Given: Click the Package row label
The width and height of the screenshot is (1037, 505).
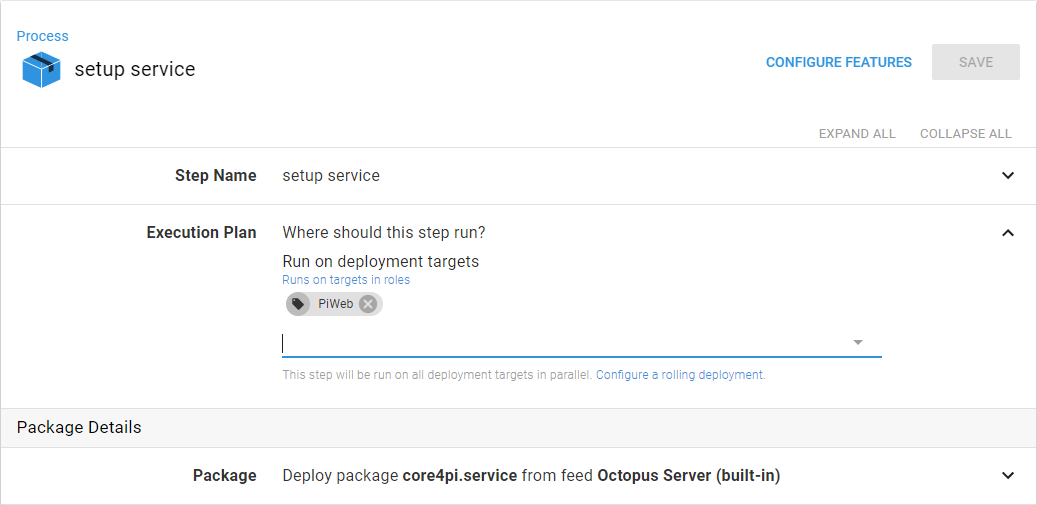Looking at the screenshot, I should pos(224,476).
